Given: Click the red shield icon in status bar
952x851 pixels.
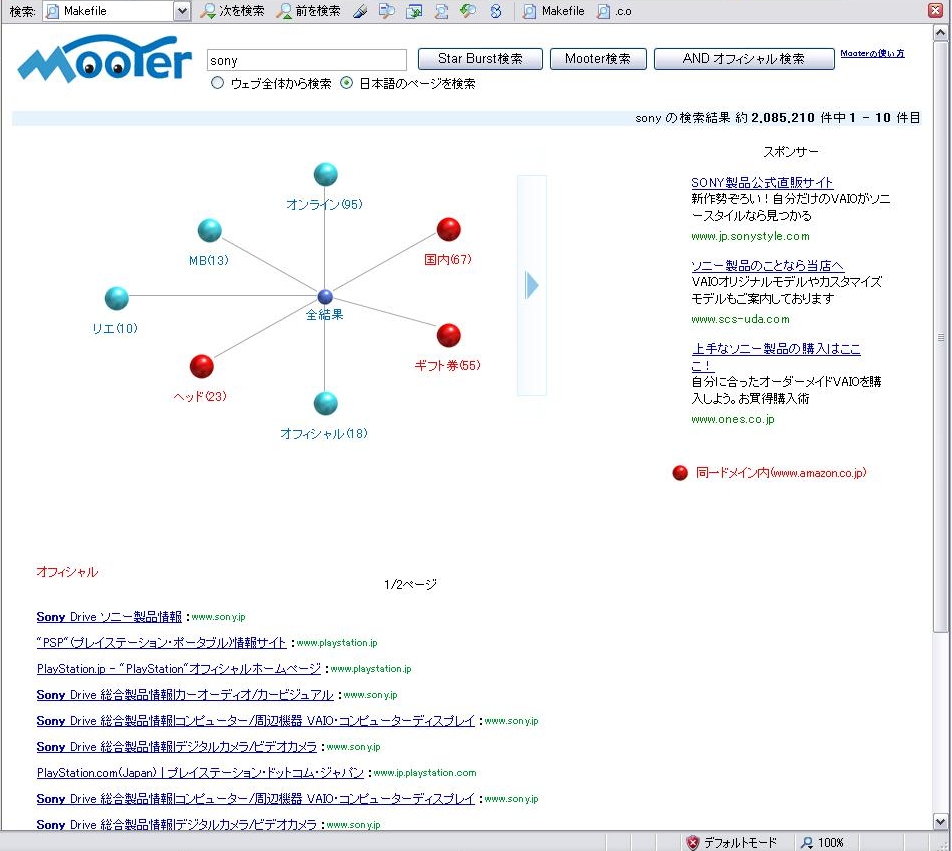Looking at the screenshot, I should [692, 842].
